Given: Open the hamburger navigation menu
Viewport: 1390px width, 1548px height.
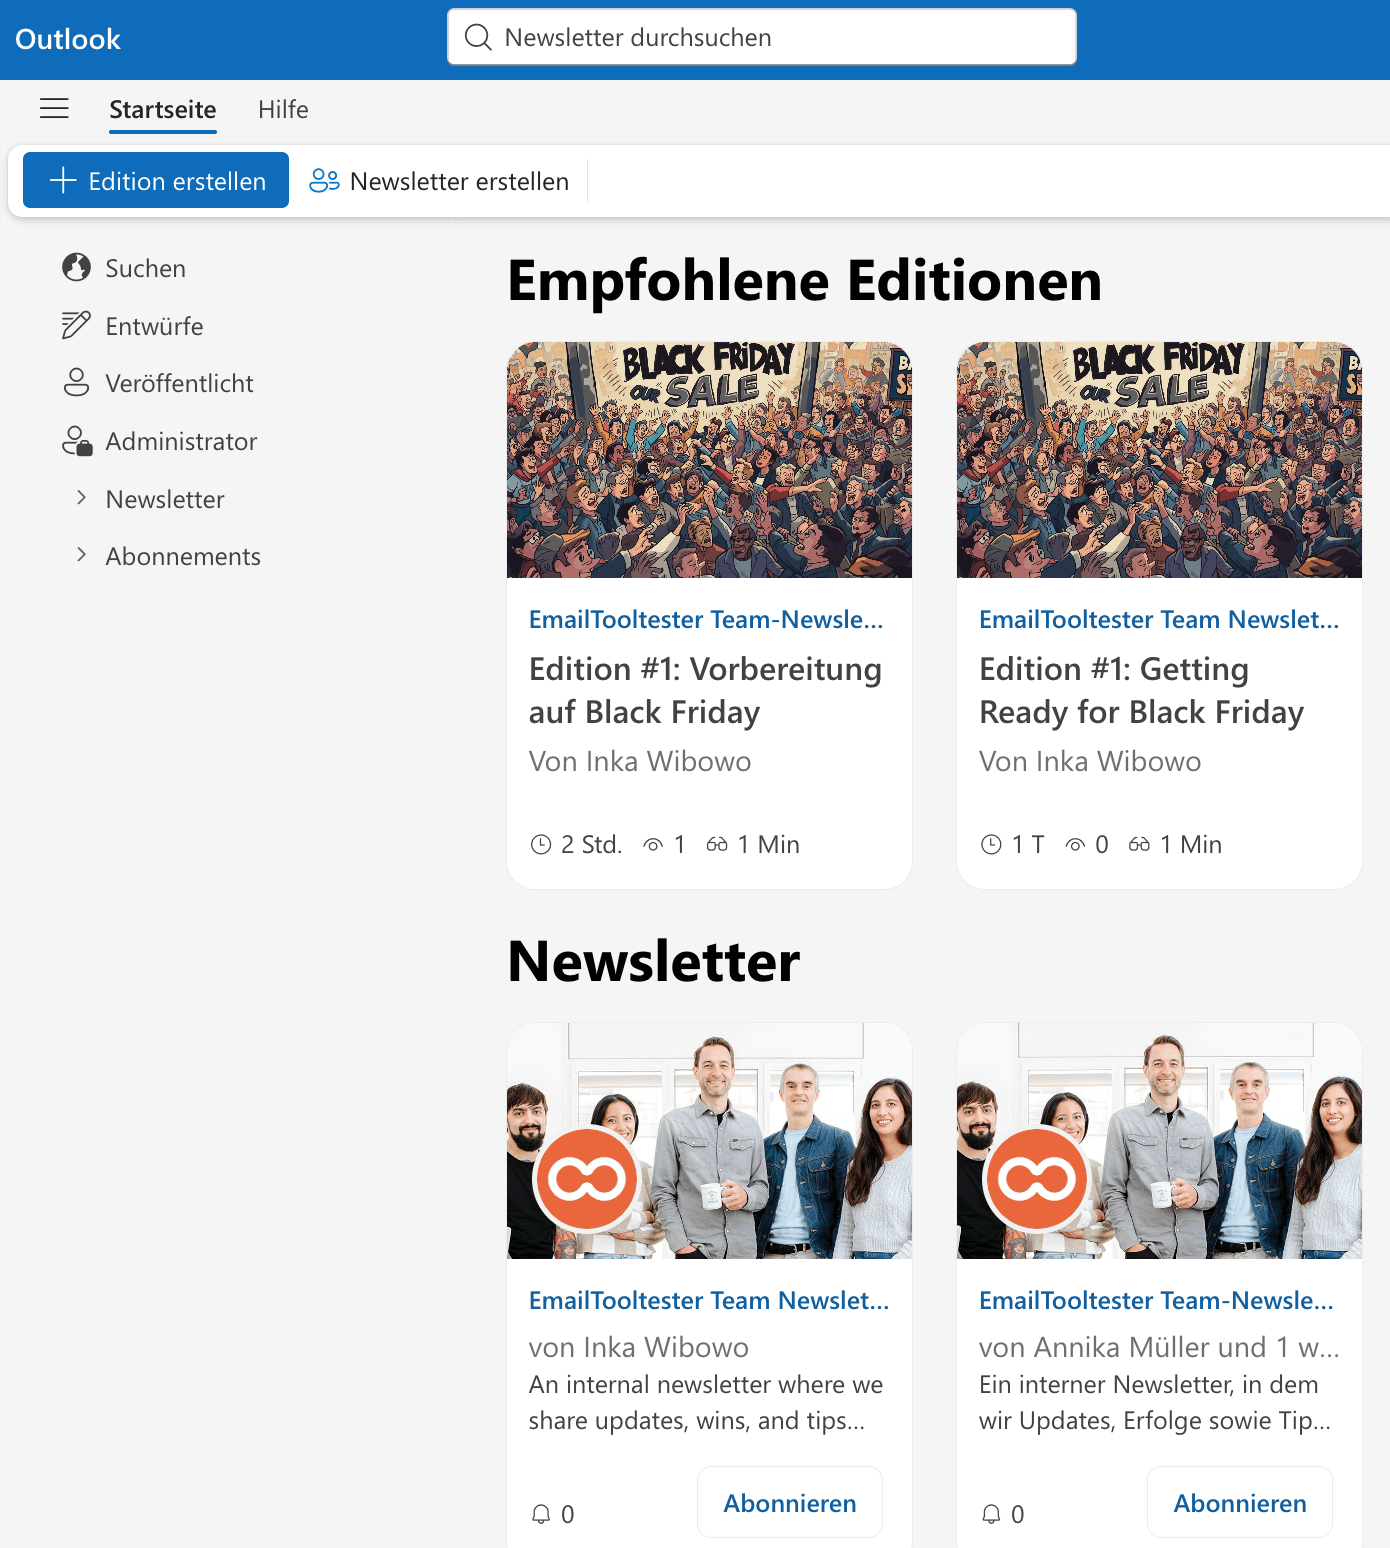Looking at the screenshot, I should 54,109.
